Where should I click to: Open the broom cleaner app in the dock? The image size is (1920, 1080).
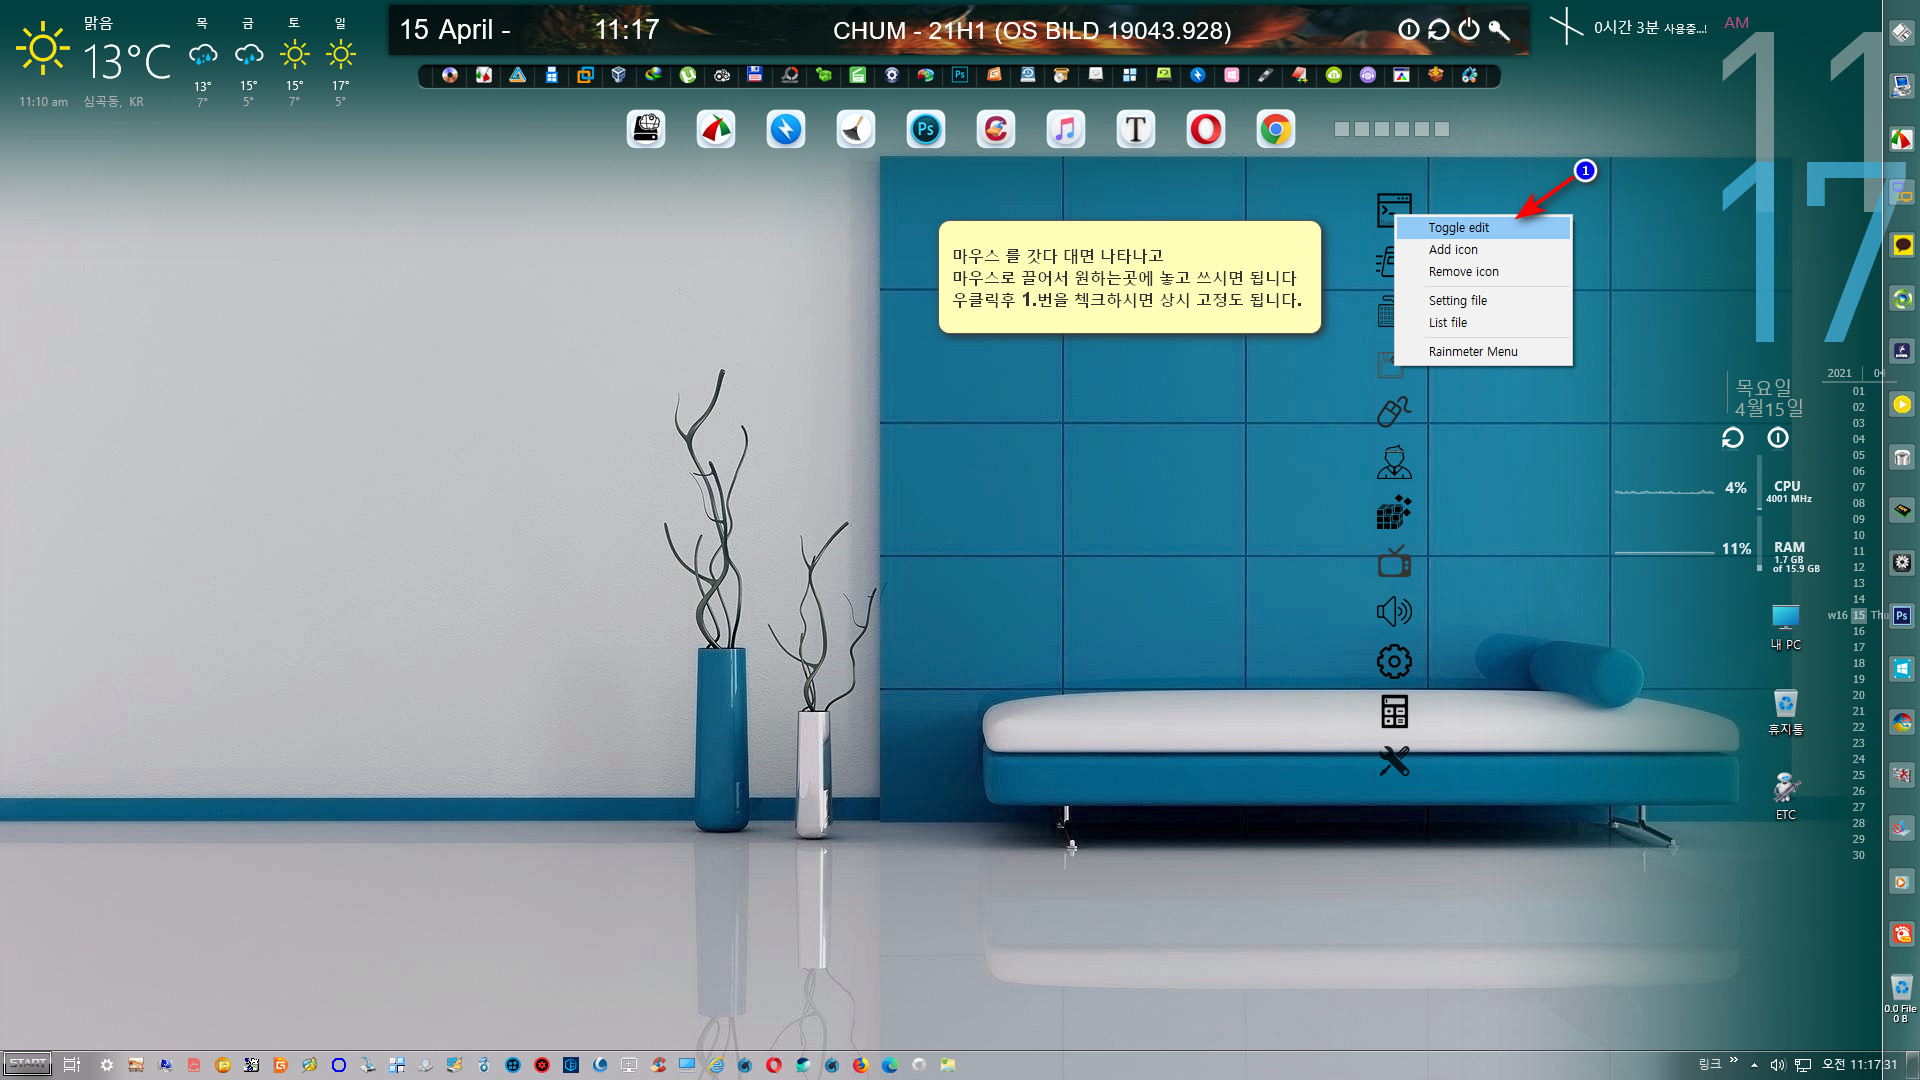(856, 129)
